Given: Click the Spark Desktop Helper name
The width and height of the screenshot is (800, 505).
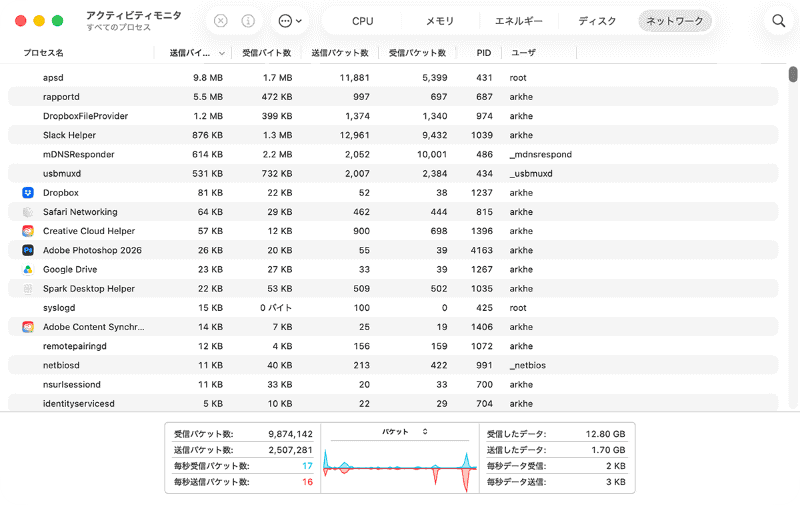Looking at the screenshot, I should pos(89,289).
